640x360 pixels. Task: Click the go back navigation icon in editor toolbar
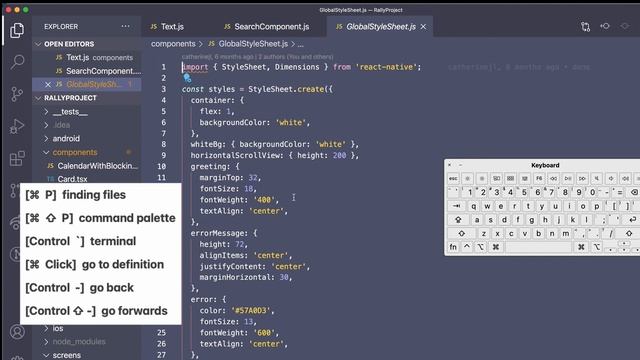click(x=605, y=26)
